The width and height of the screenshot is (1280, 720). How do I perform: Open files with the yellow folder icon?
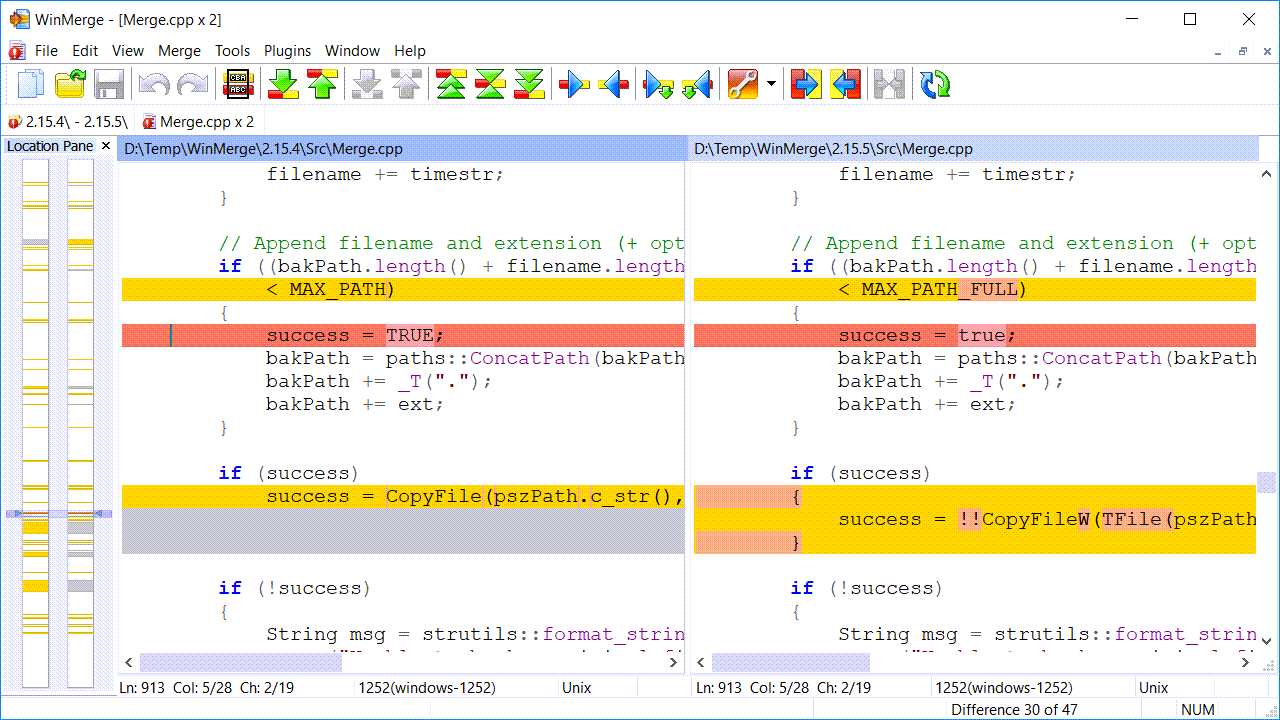tap(70, 84)
